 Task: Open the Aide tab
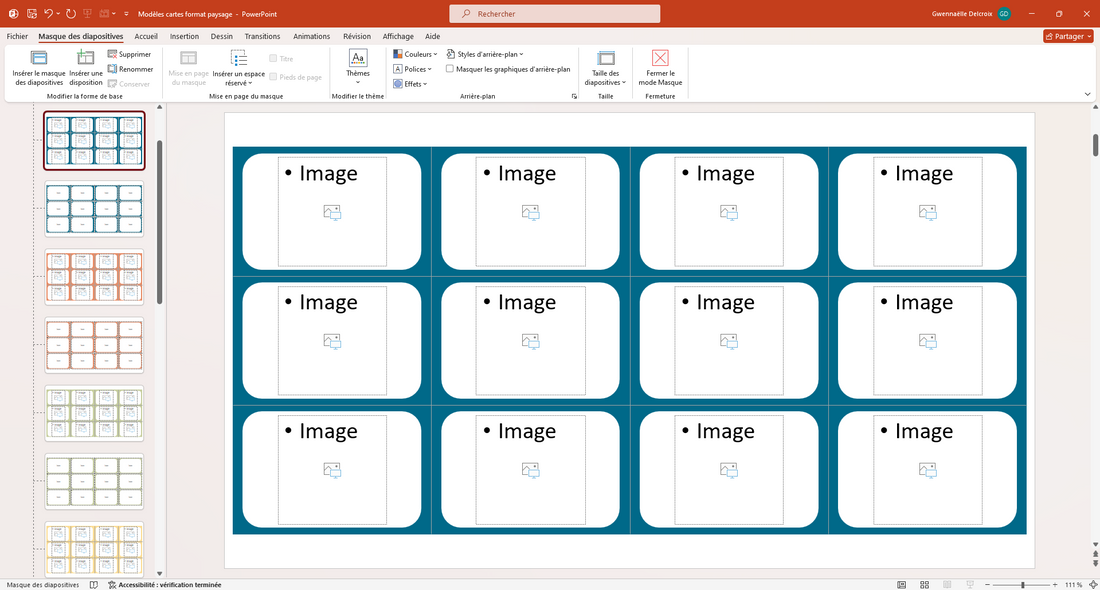[433, 36]
